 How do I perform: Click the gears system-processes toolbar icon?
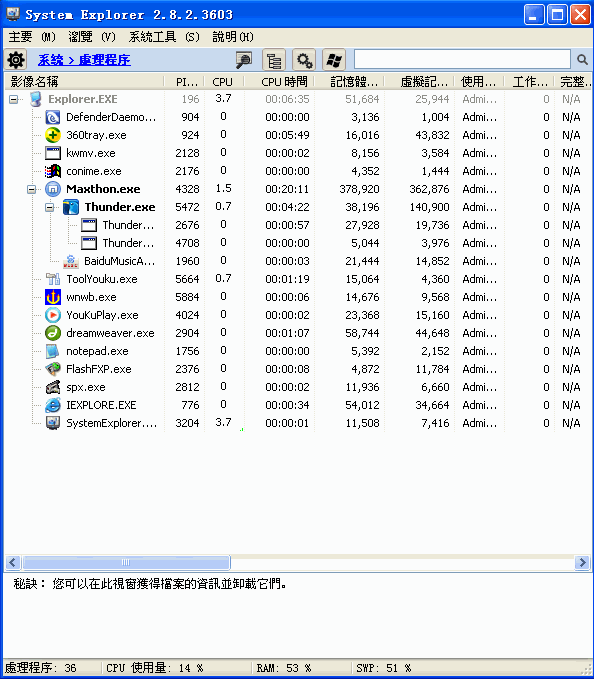click(x=303, y=60)
